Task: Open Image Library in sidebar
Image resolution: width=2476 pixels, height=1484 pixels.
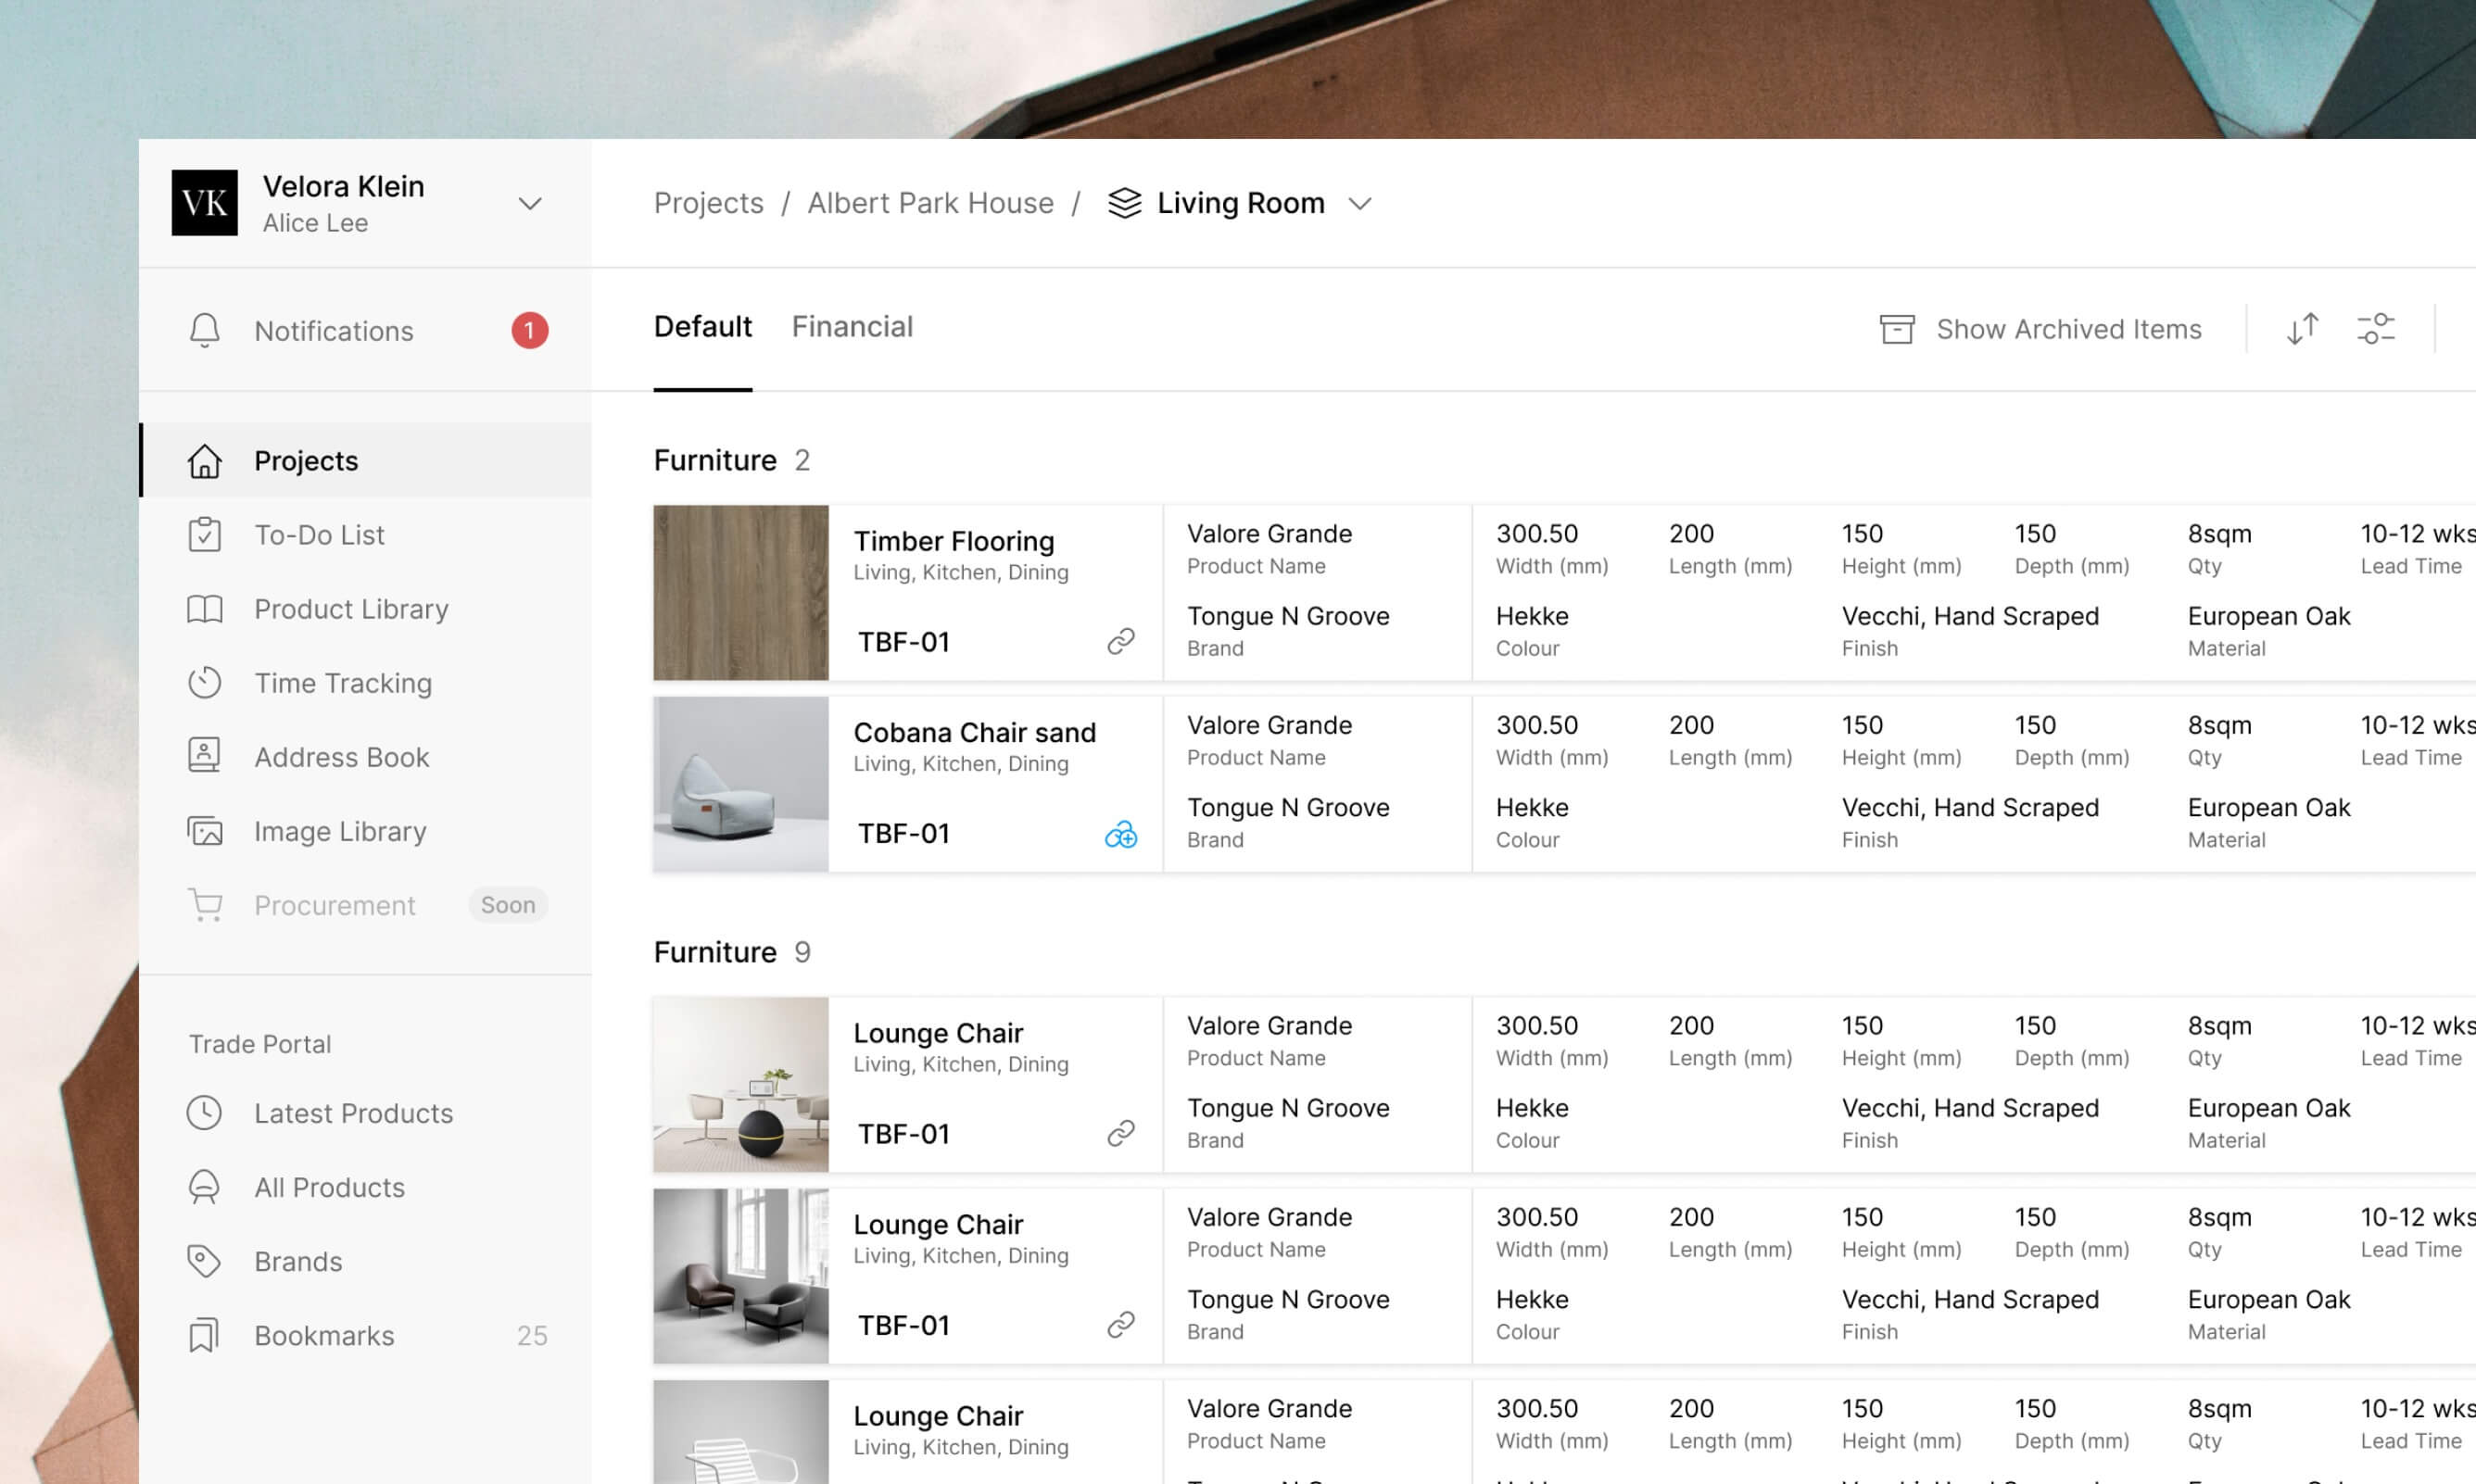Action: (339, 831)
